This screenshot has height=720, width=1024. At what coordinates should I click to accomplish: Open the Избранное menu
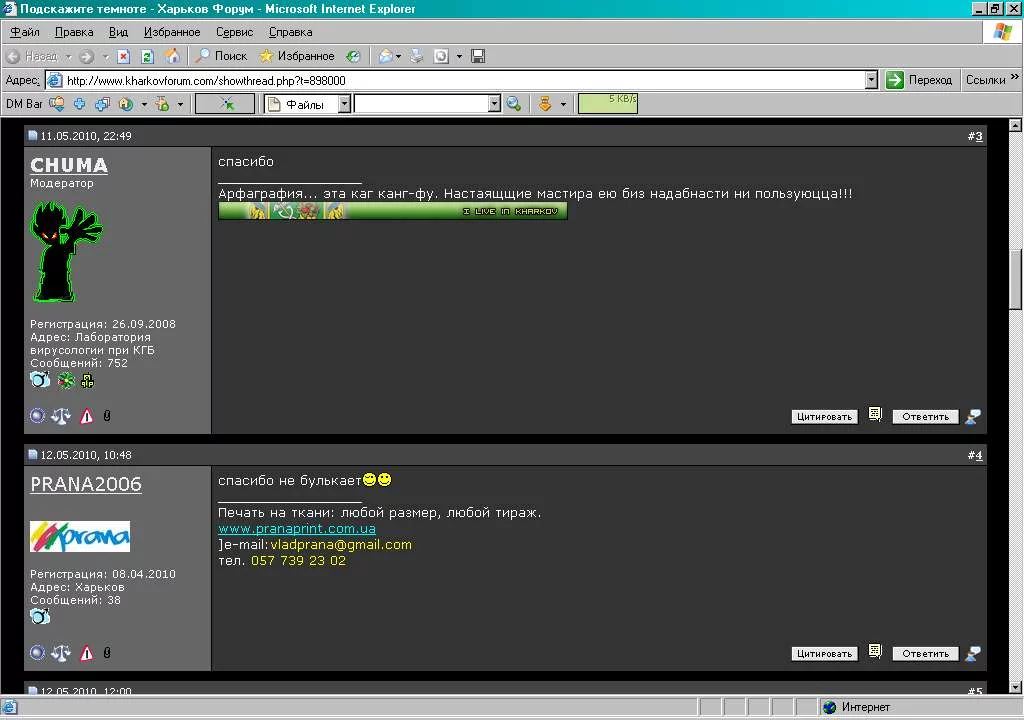[172, 32]
